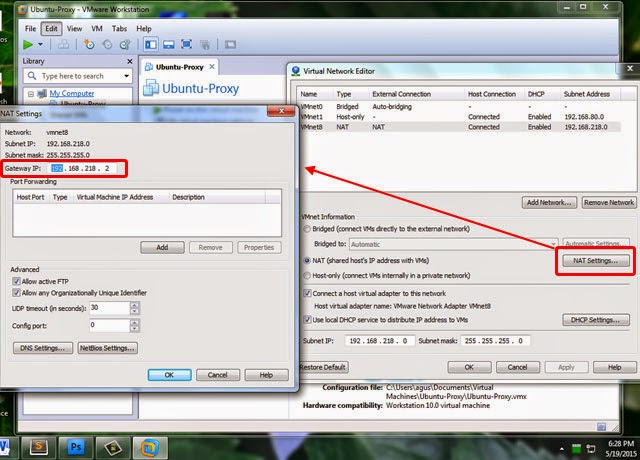This screenshot has width=640, height=460.
Task: Open the File menu
Action: (30, 29)
